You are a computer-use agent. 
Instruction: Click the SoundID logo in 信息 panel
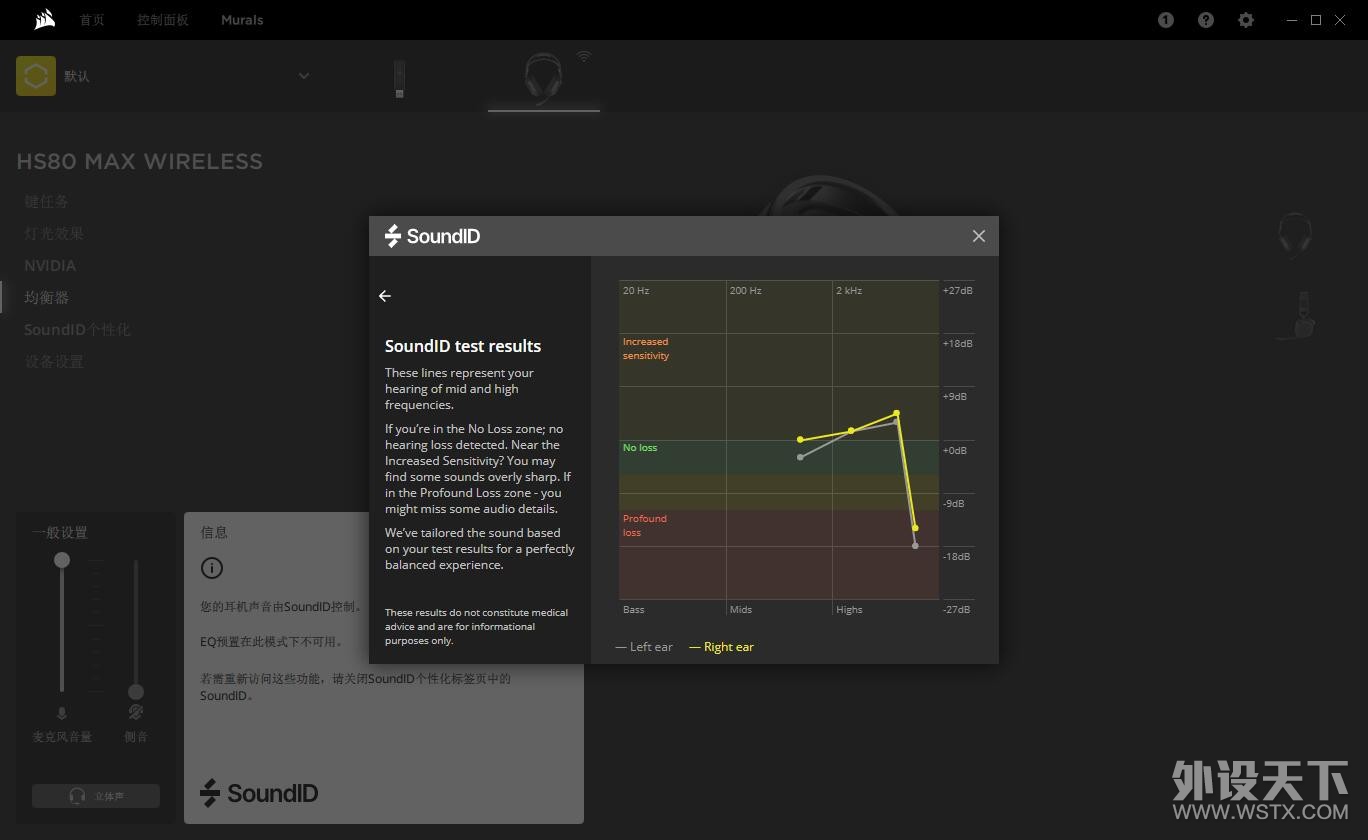[x=259, y=793]
